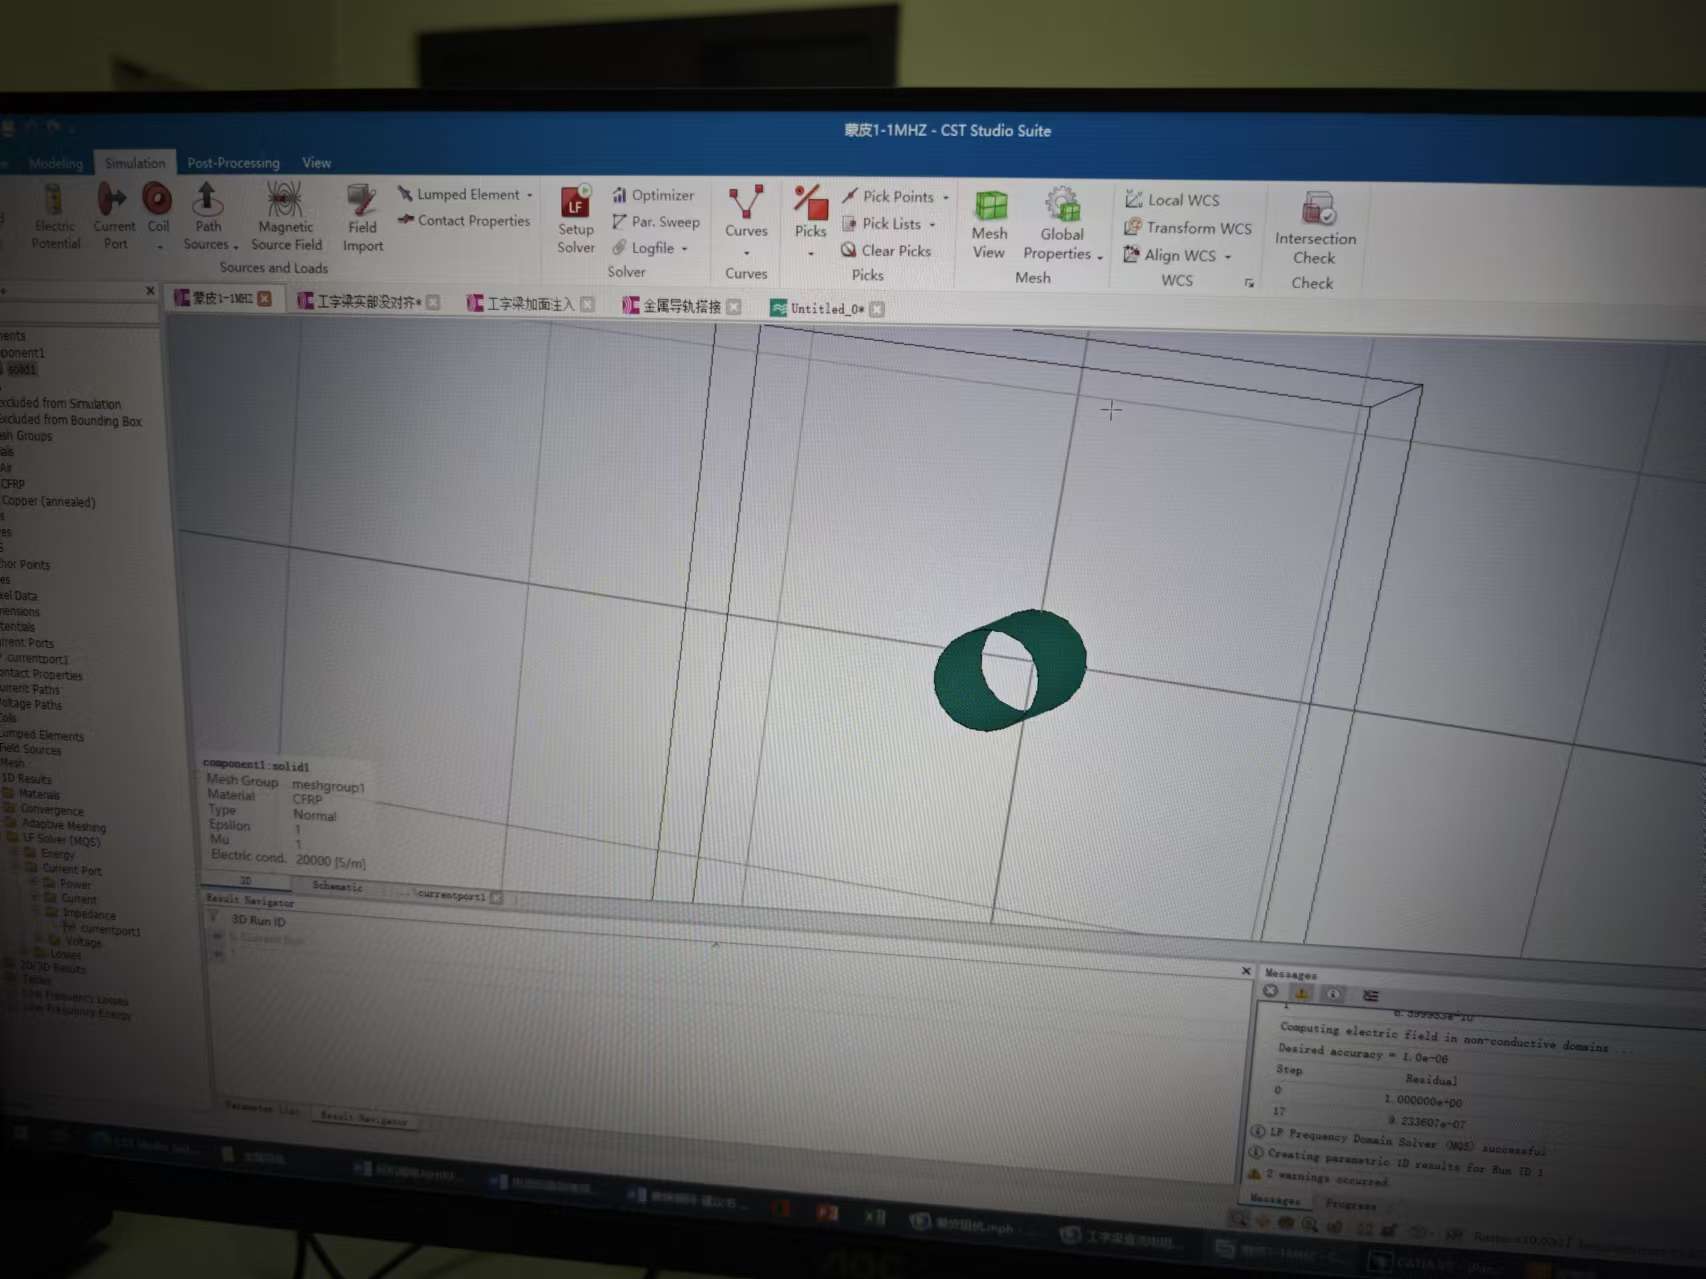1706x1279 pixels.
Task: Click Contact Properties button
Action: click(x=464, y=221)
